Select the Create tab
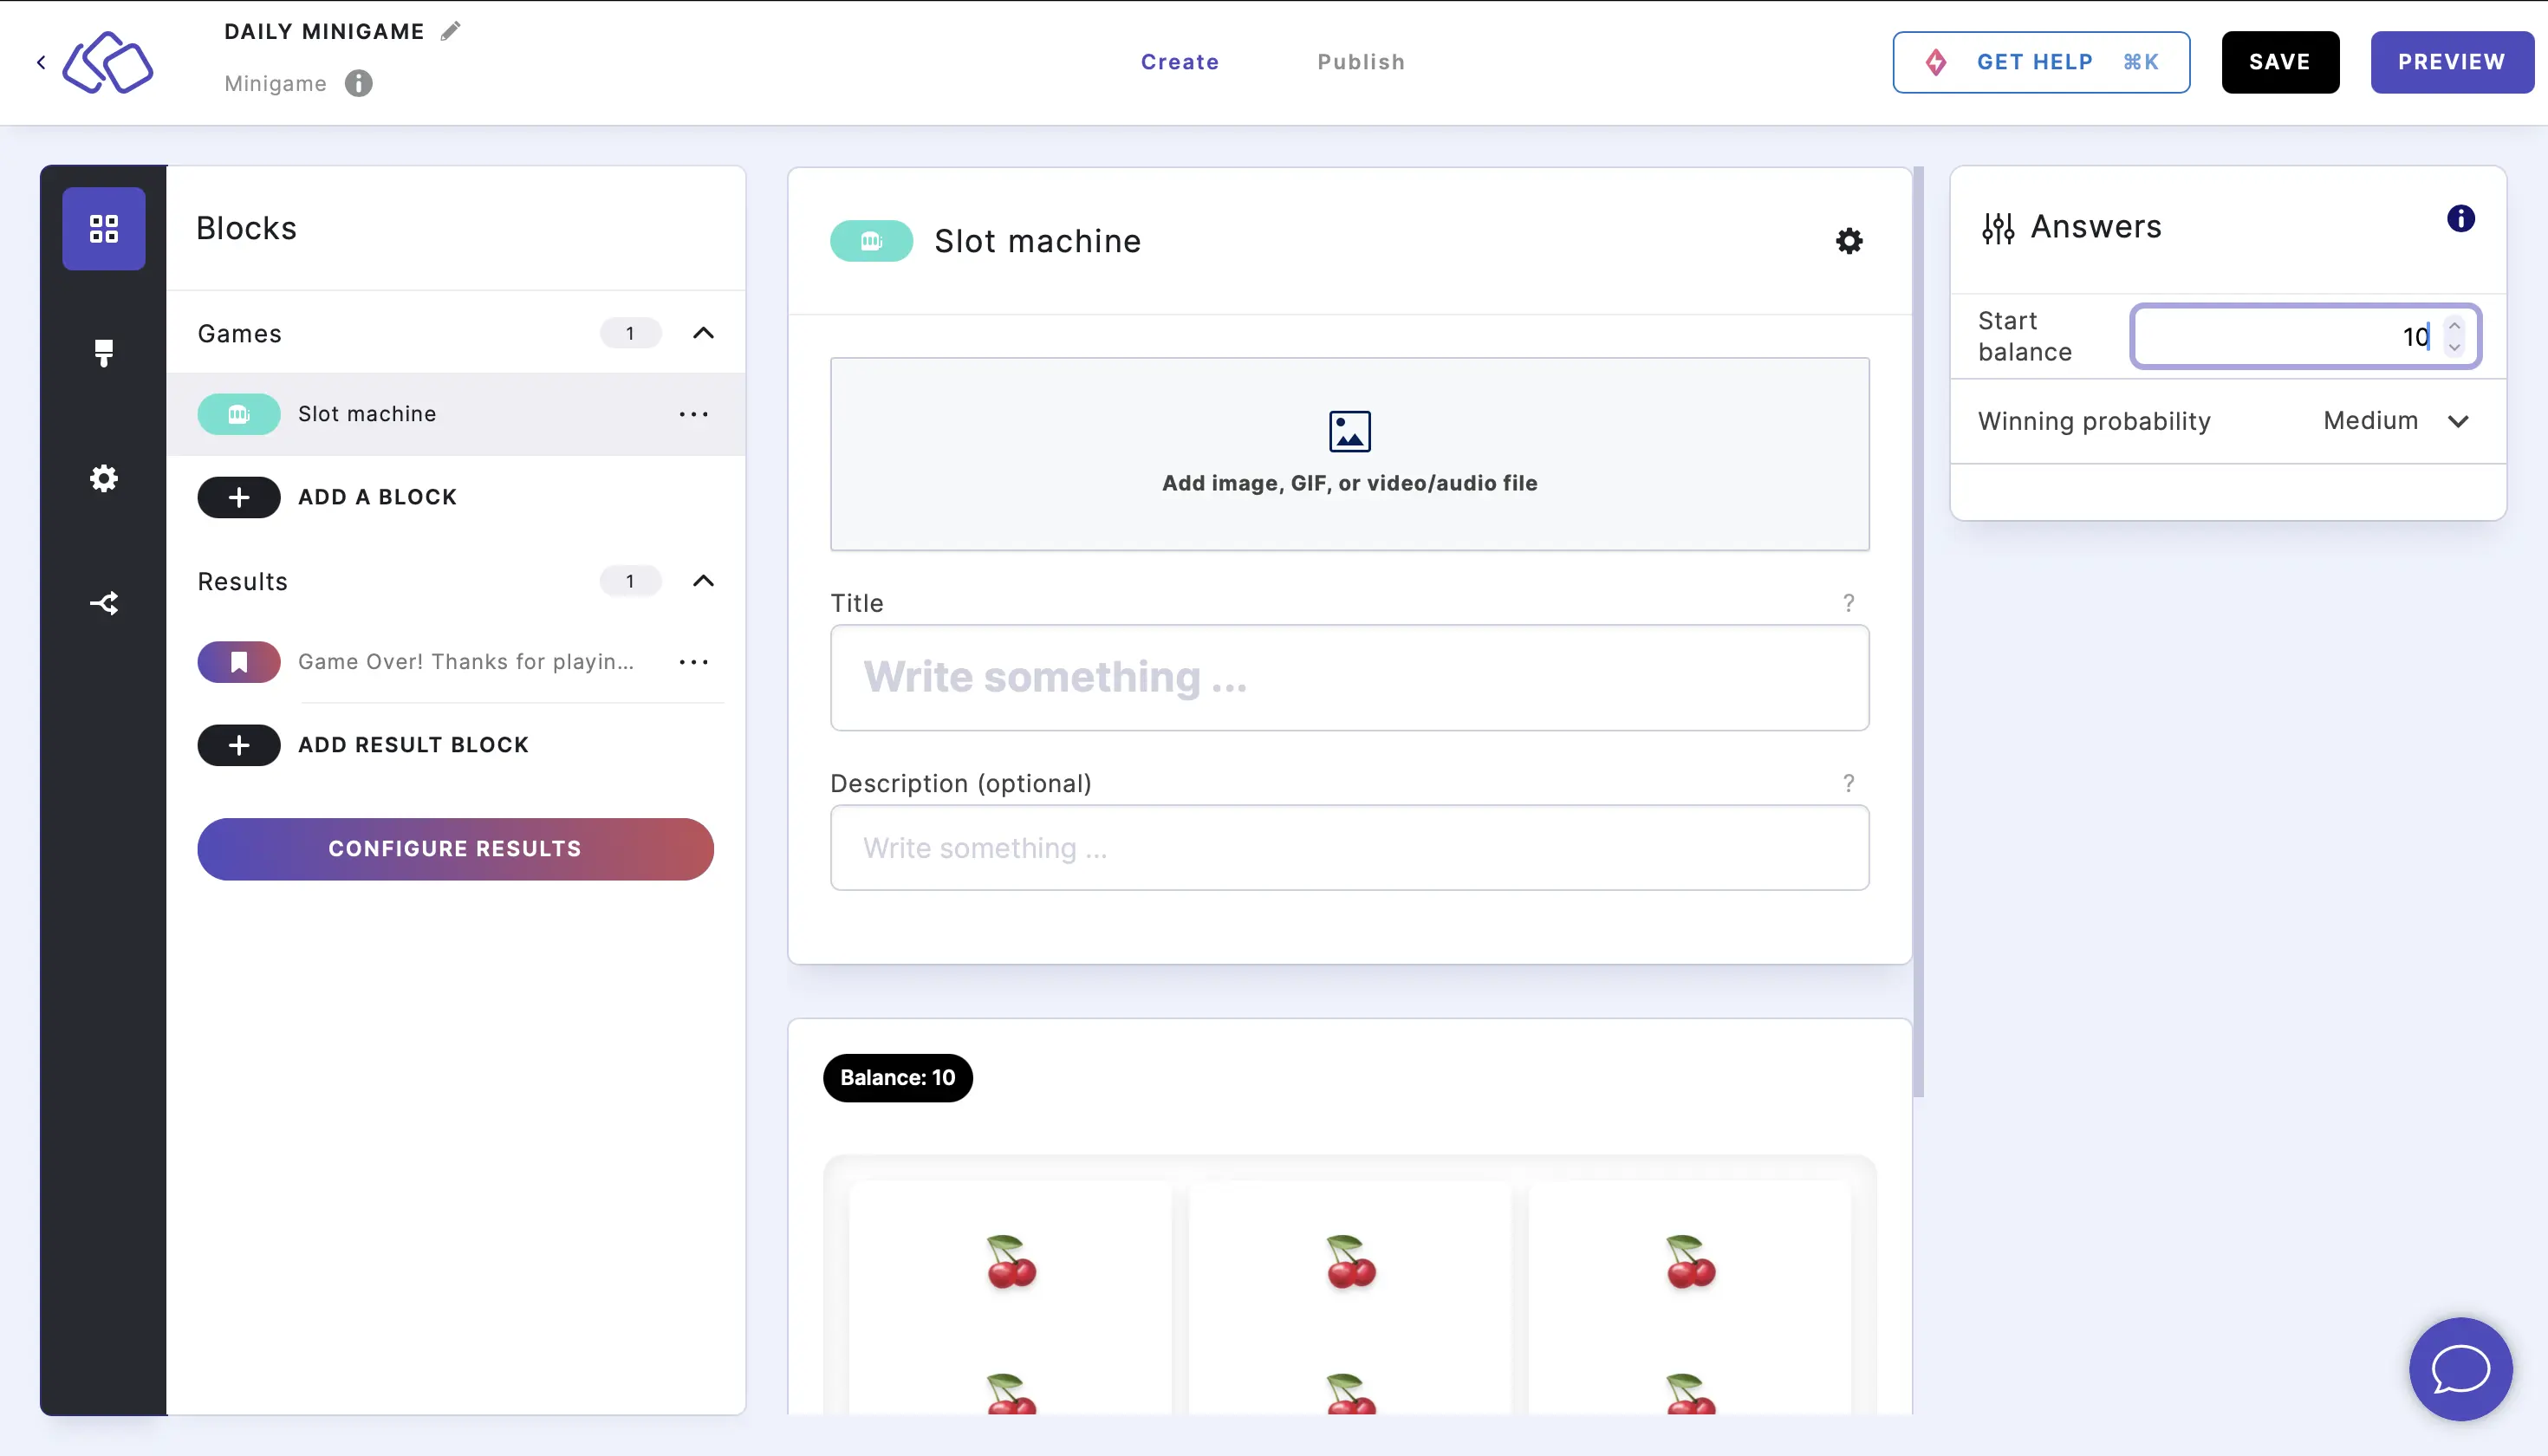This screenshot has width=2548, height=1456. [1180, 62]
